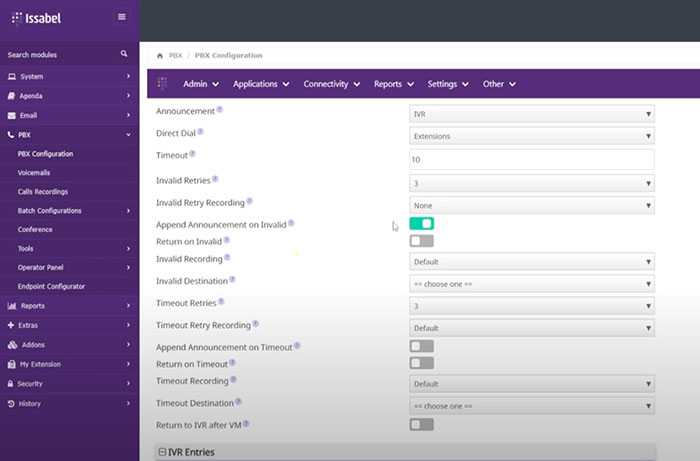Click the Timeout input field
Viewport: 700px width, 461px height.
click(x=532, y=159)
